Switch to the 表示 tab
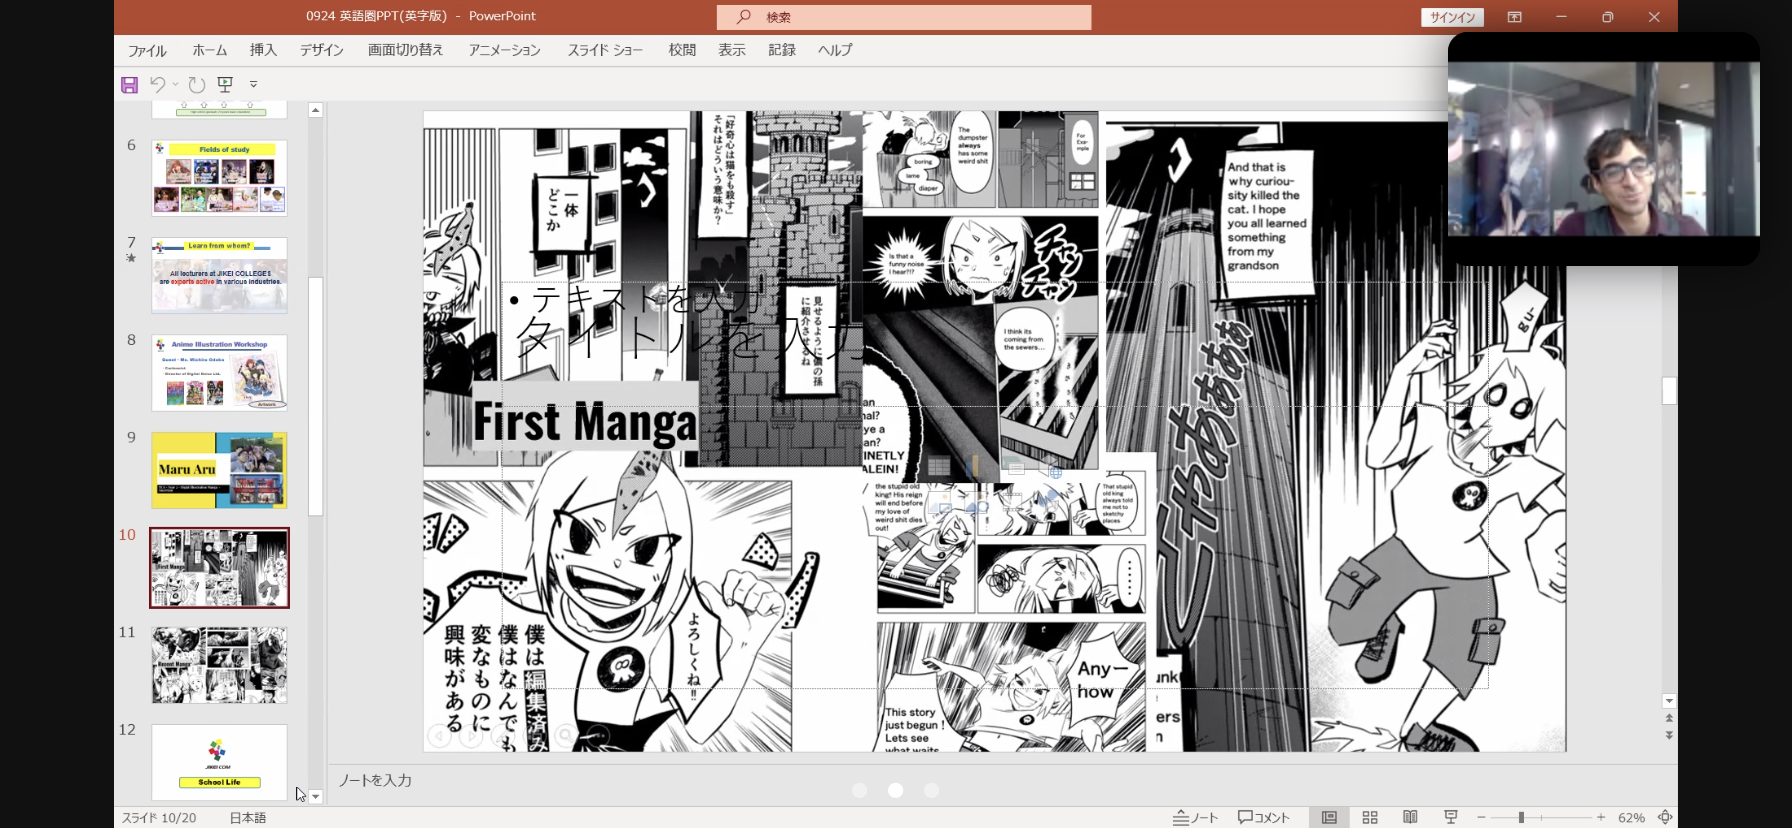1792x828 pixels. (x=732, y=50)
